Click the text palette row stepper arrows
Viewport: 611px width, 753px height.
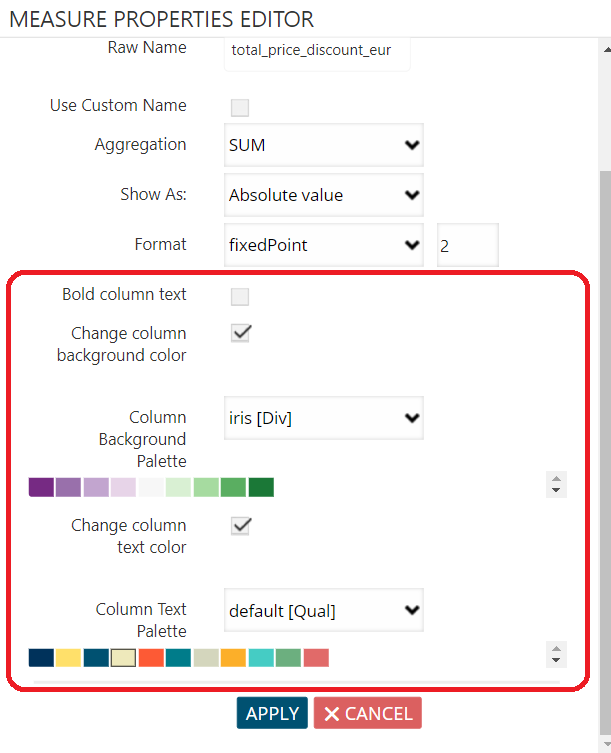(556, 655)
